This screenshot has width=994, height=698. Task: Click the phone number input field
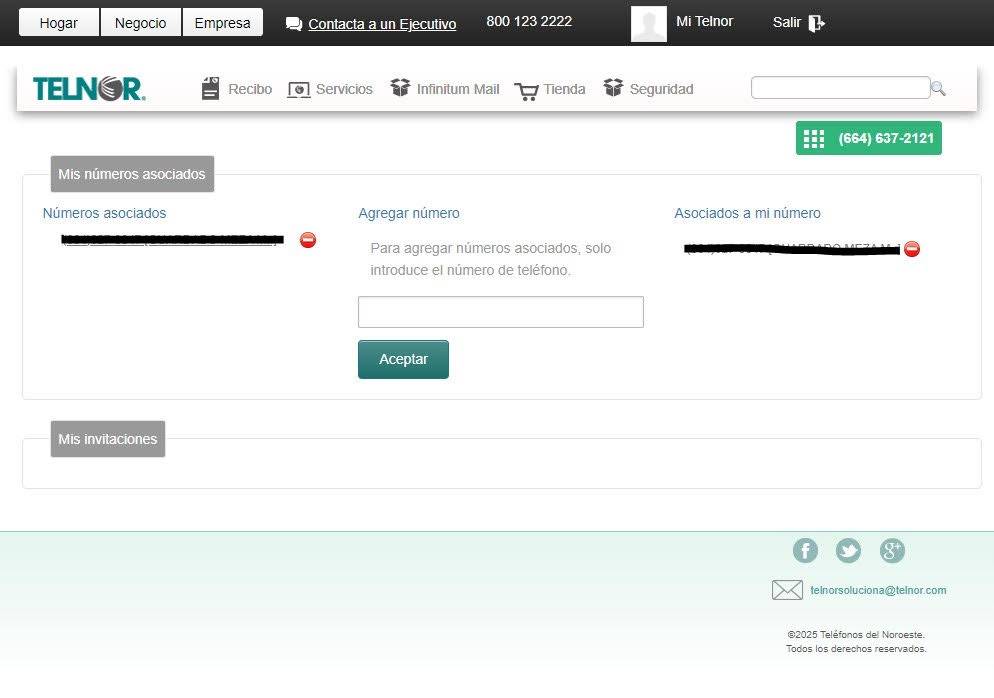(x=500, y=312)
